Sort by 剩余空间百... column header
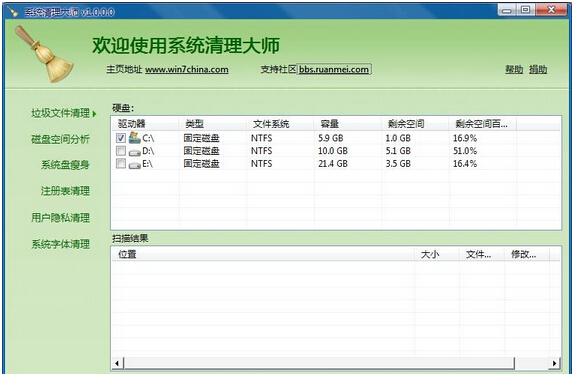573x374 pixels. (482, 124)
